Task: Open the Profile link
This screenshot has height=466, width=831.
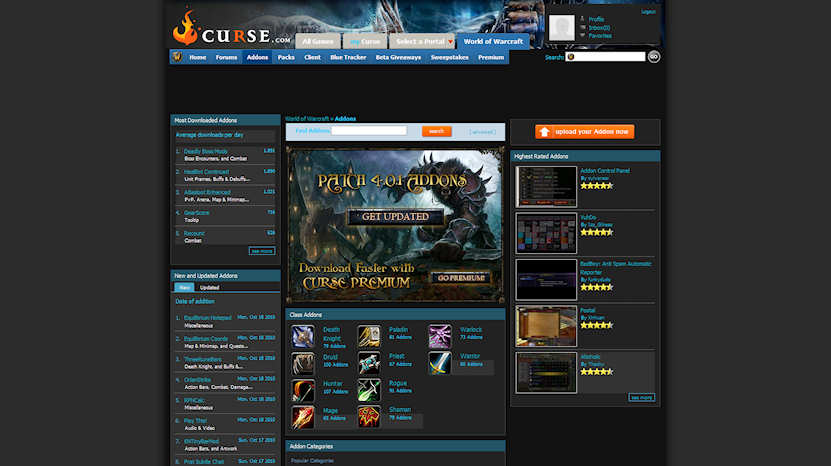Action: tap(596, 19)
